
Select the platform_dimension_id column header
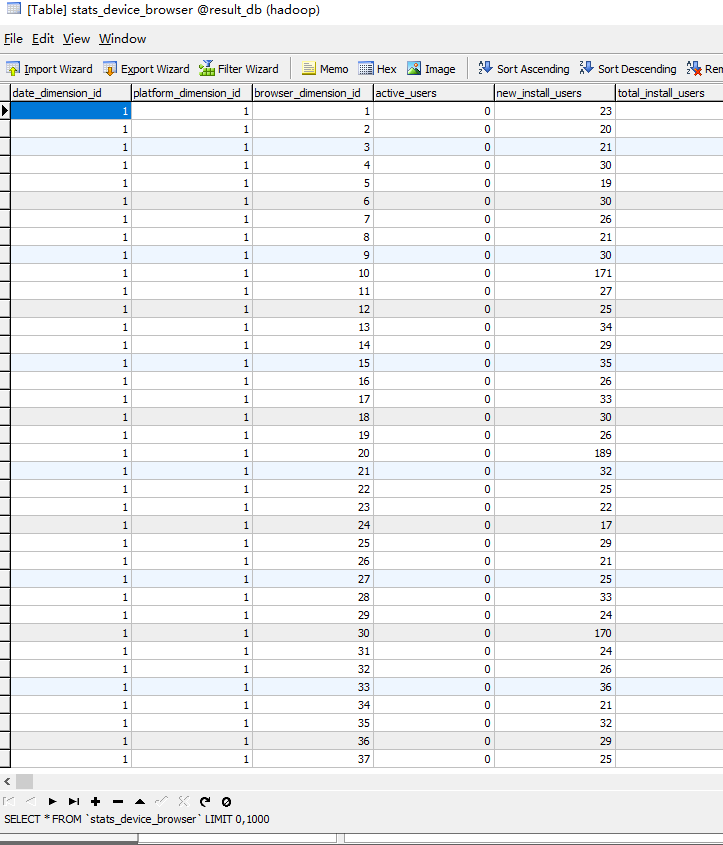tap(192, 93)
